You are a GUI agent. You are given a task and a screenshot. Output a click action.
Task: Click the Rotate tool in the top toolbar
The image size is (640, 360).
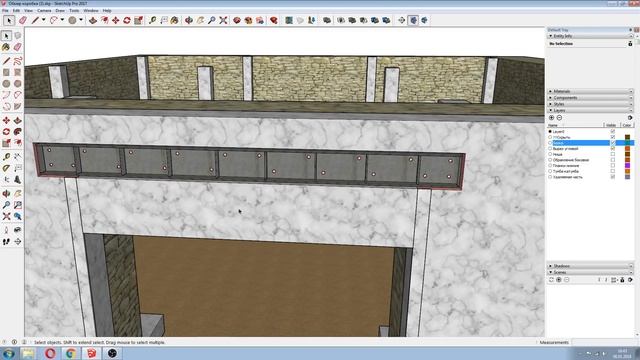[127, 20]
